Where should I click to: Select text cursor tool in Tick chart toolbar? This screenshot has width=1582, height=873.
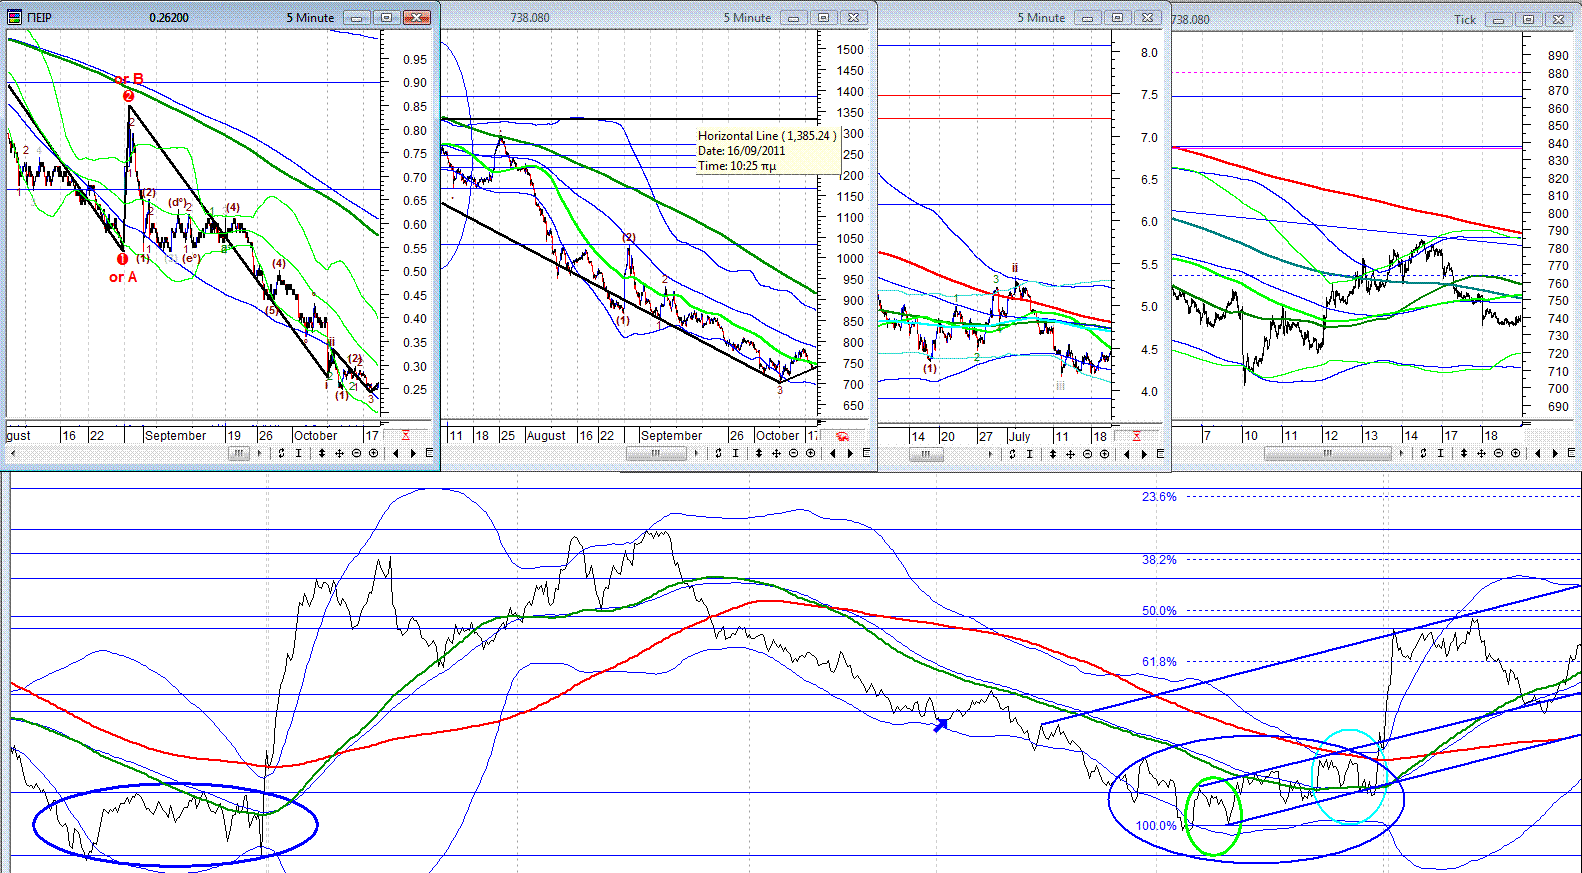point(1440,453)
